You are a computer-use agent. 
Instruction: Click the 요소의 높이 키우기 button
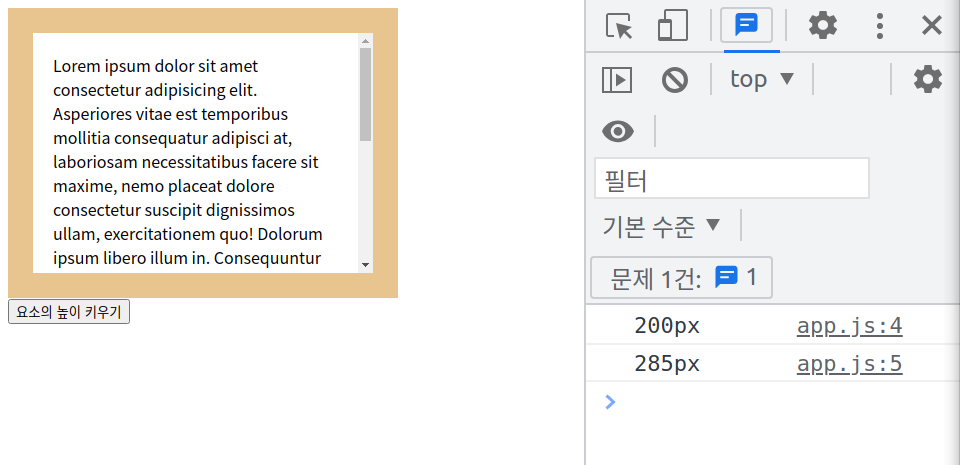[x=69, y=312]
